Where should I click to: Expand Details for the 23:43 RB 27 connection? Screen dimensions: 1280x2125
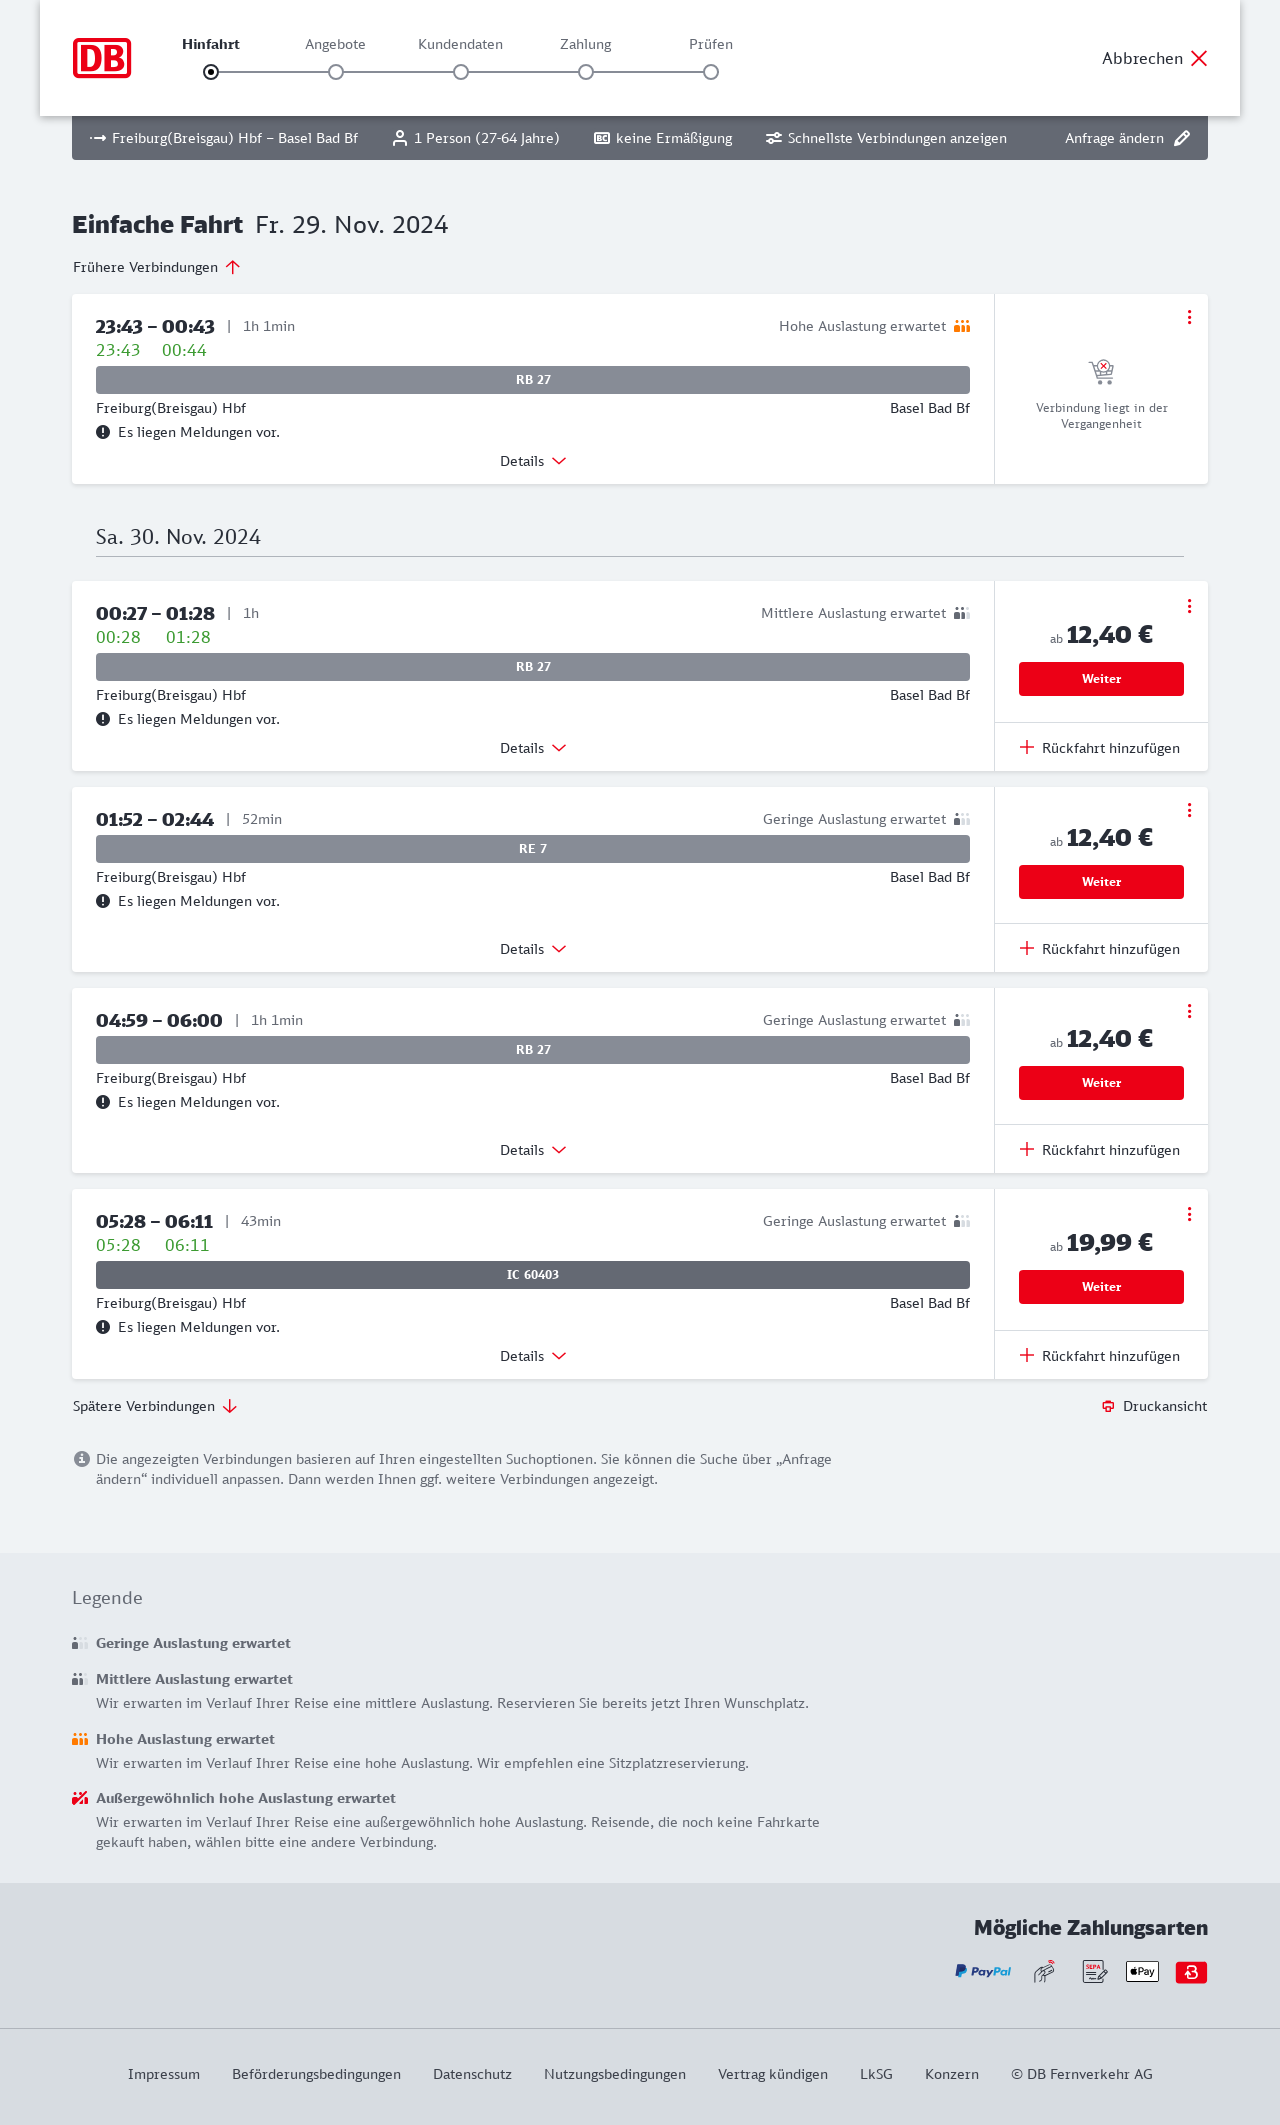(x=533, y=461)
